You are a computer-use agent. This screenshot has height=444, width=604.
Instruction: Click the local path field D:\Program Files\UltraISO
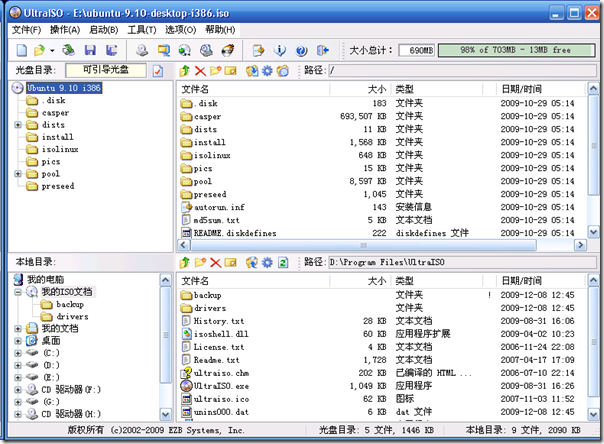point(462,263)
